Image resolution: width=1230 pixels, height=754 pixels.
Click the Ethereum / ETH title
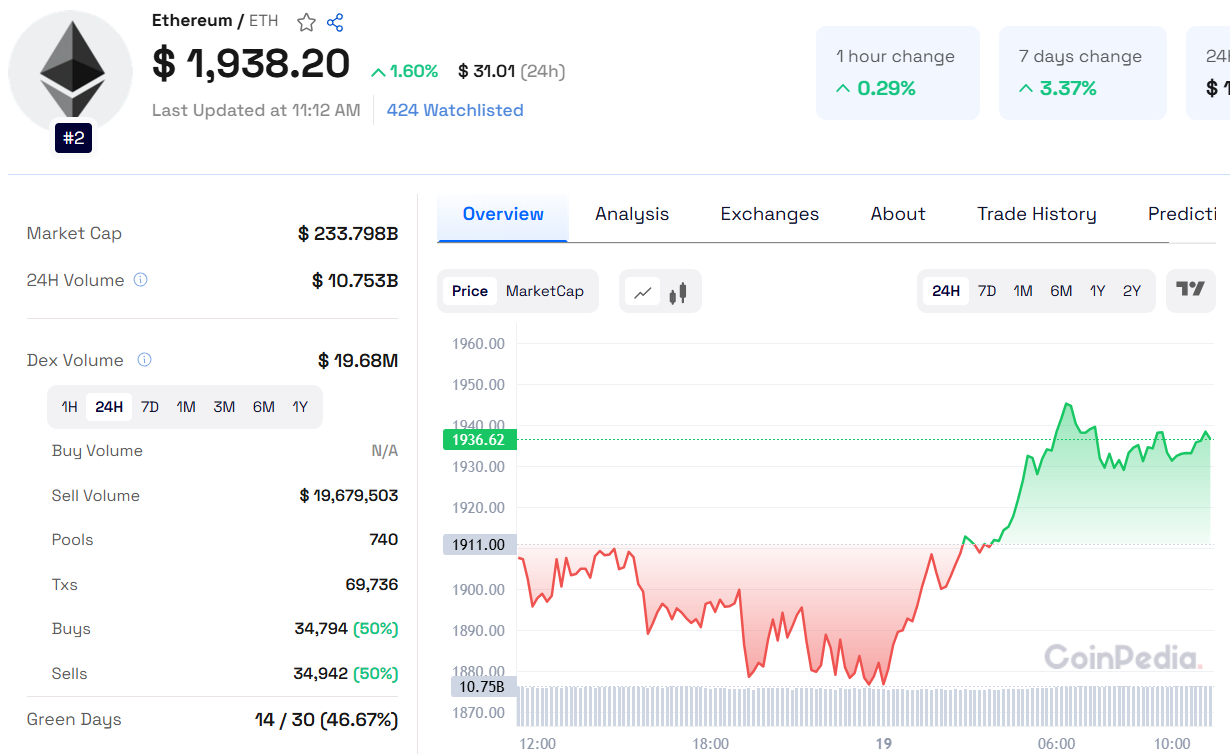click(215, 21)
